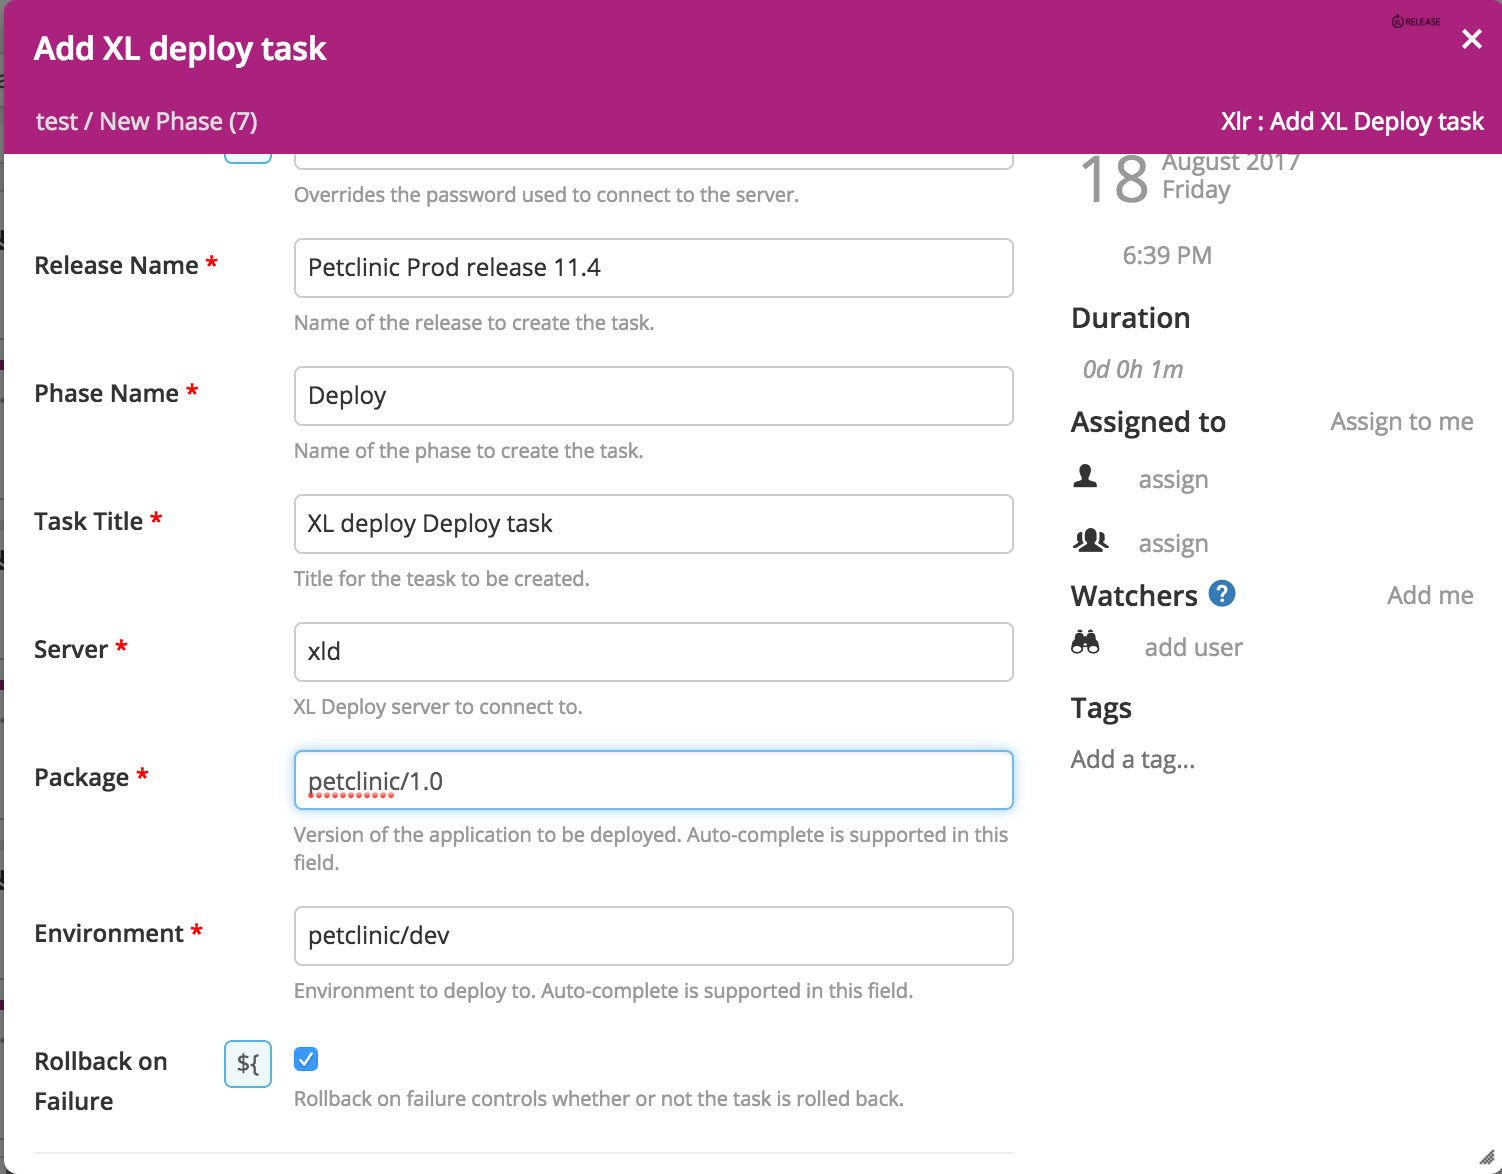
Task: Open the Watchers help question mark
Action: [1222, 594]
